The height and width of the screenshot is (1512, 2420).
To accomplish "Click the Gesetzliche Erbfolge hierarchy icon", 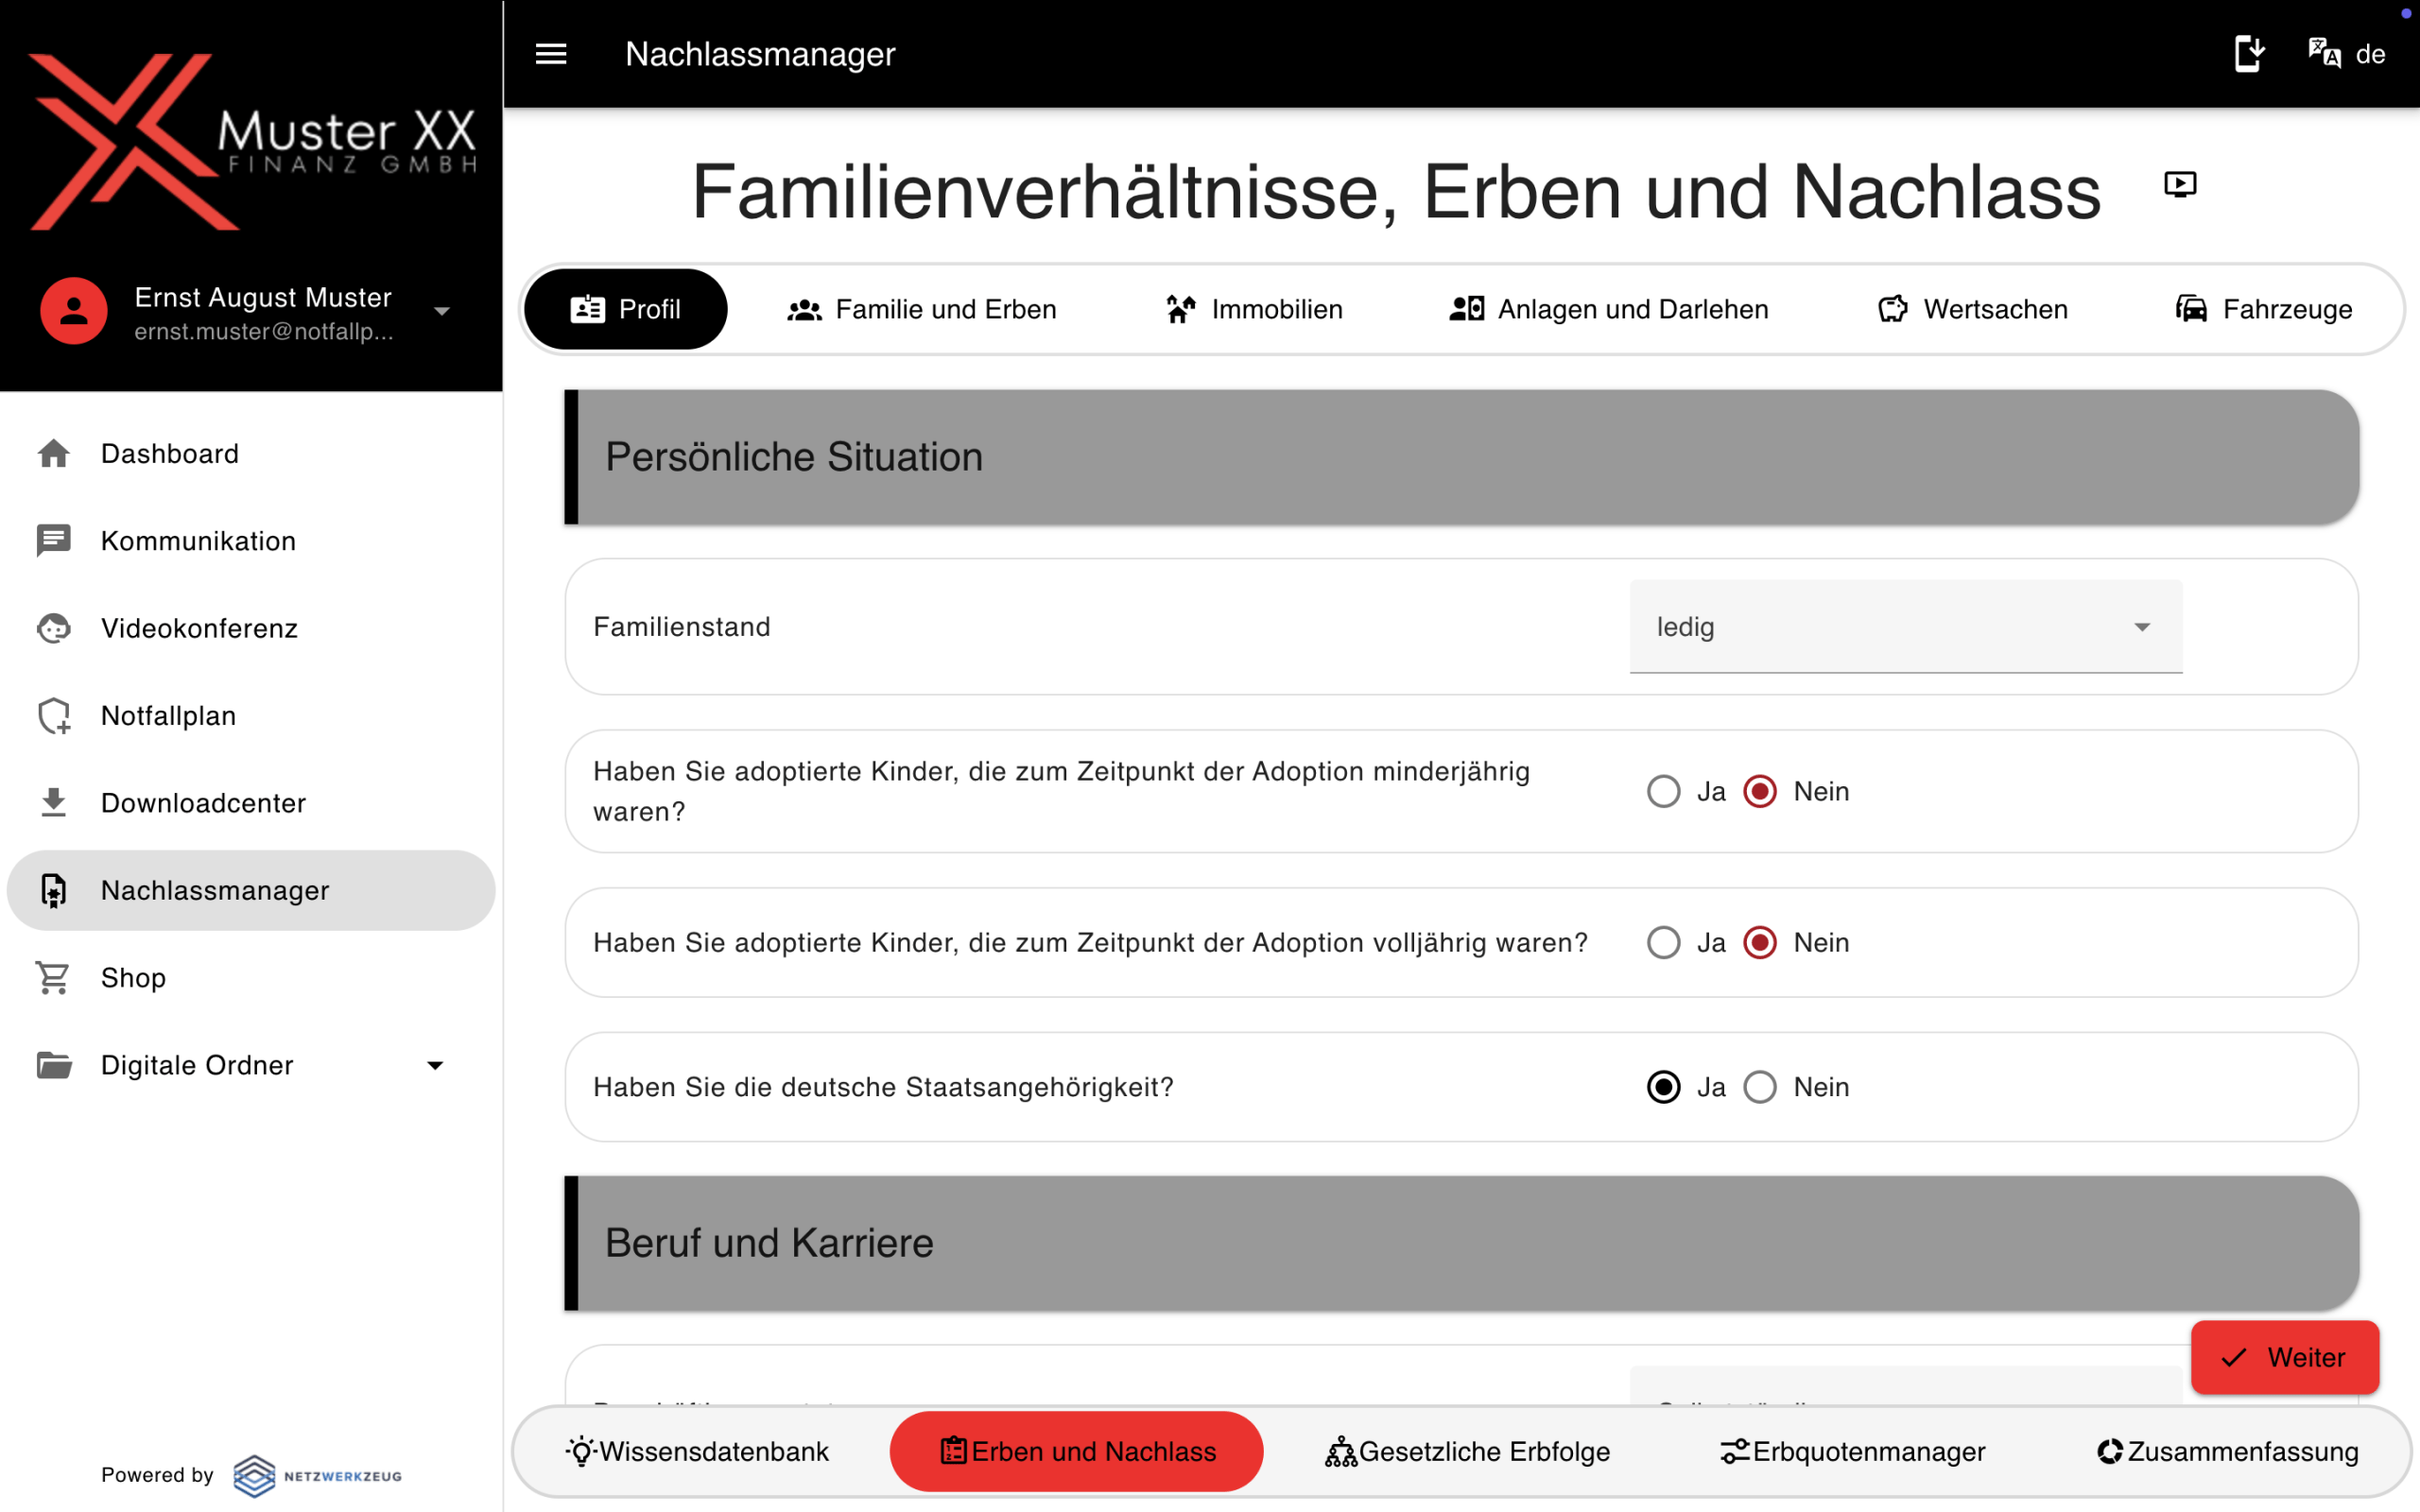I will [x=1340, y=1452].
